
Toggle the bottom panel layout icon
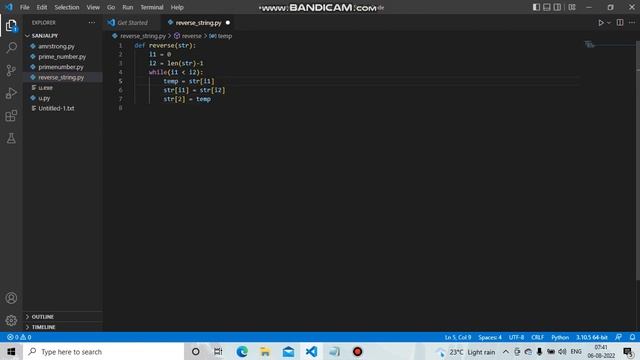point(547,7)
